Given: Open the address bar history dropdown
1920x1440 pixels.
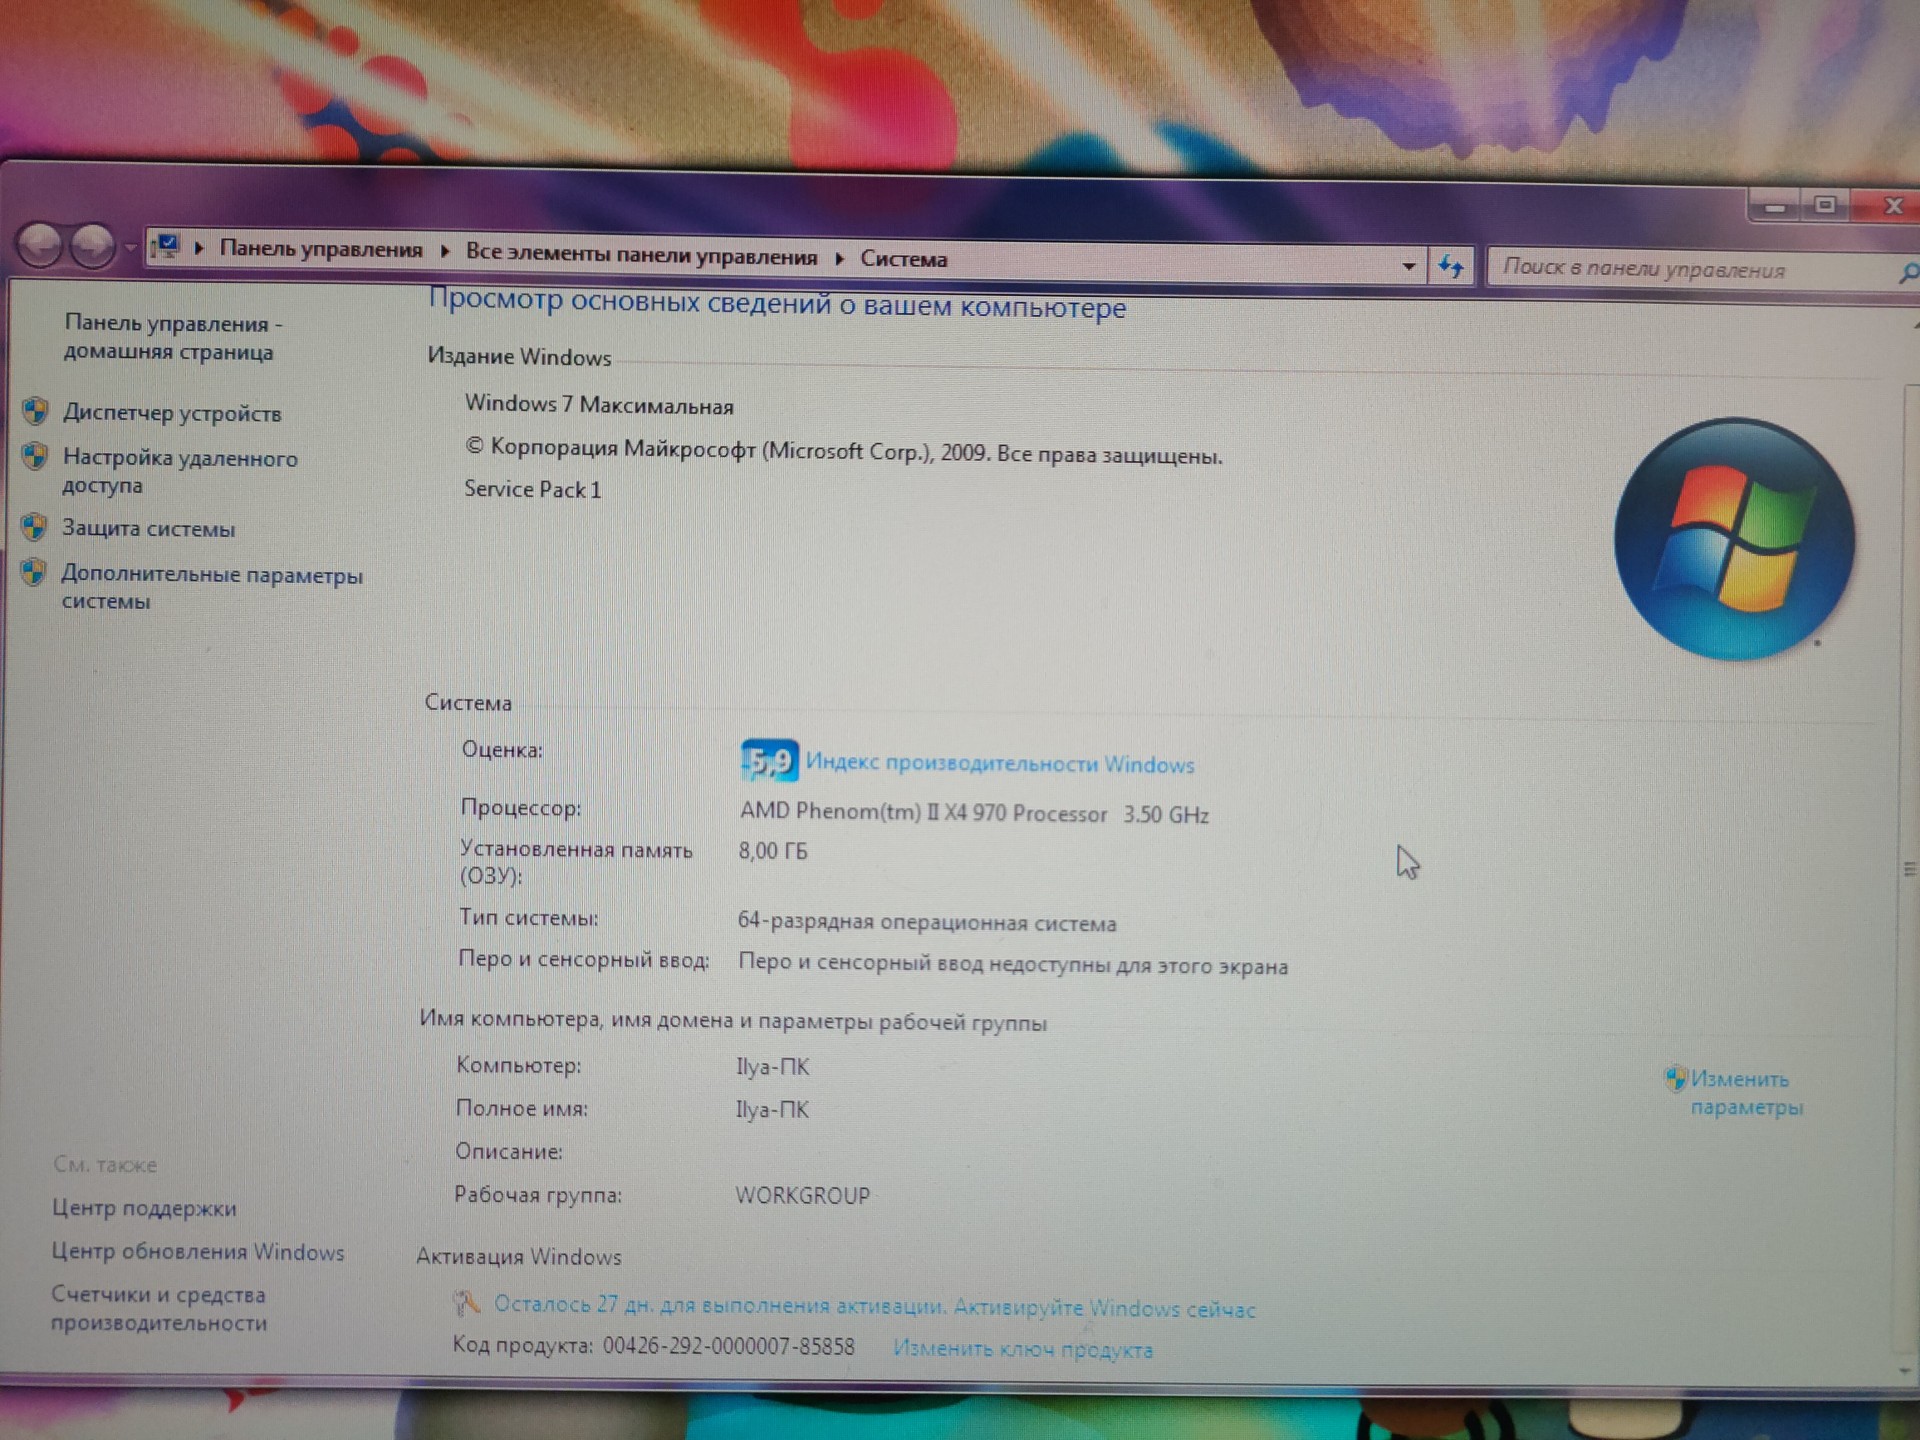Looking at the screenshot, I should pyautogui.click(x=1408, y=266).
